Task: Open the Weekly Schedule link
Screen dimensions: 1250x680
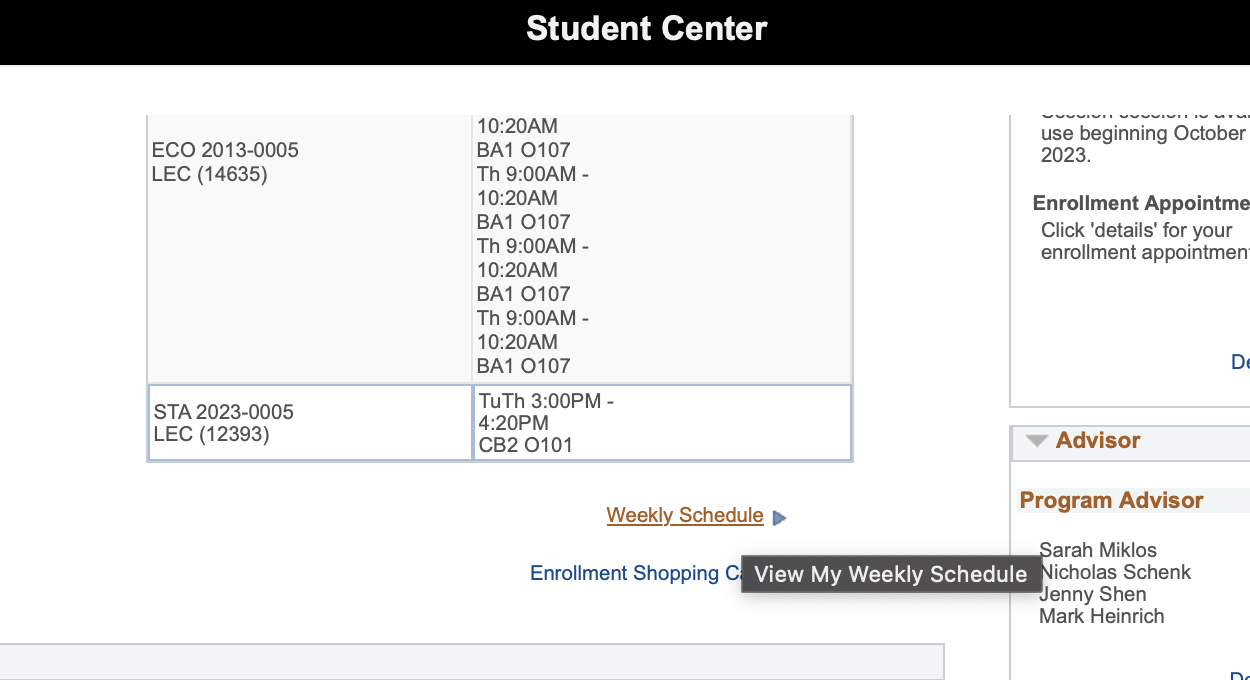Action: click(684, 516)
